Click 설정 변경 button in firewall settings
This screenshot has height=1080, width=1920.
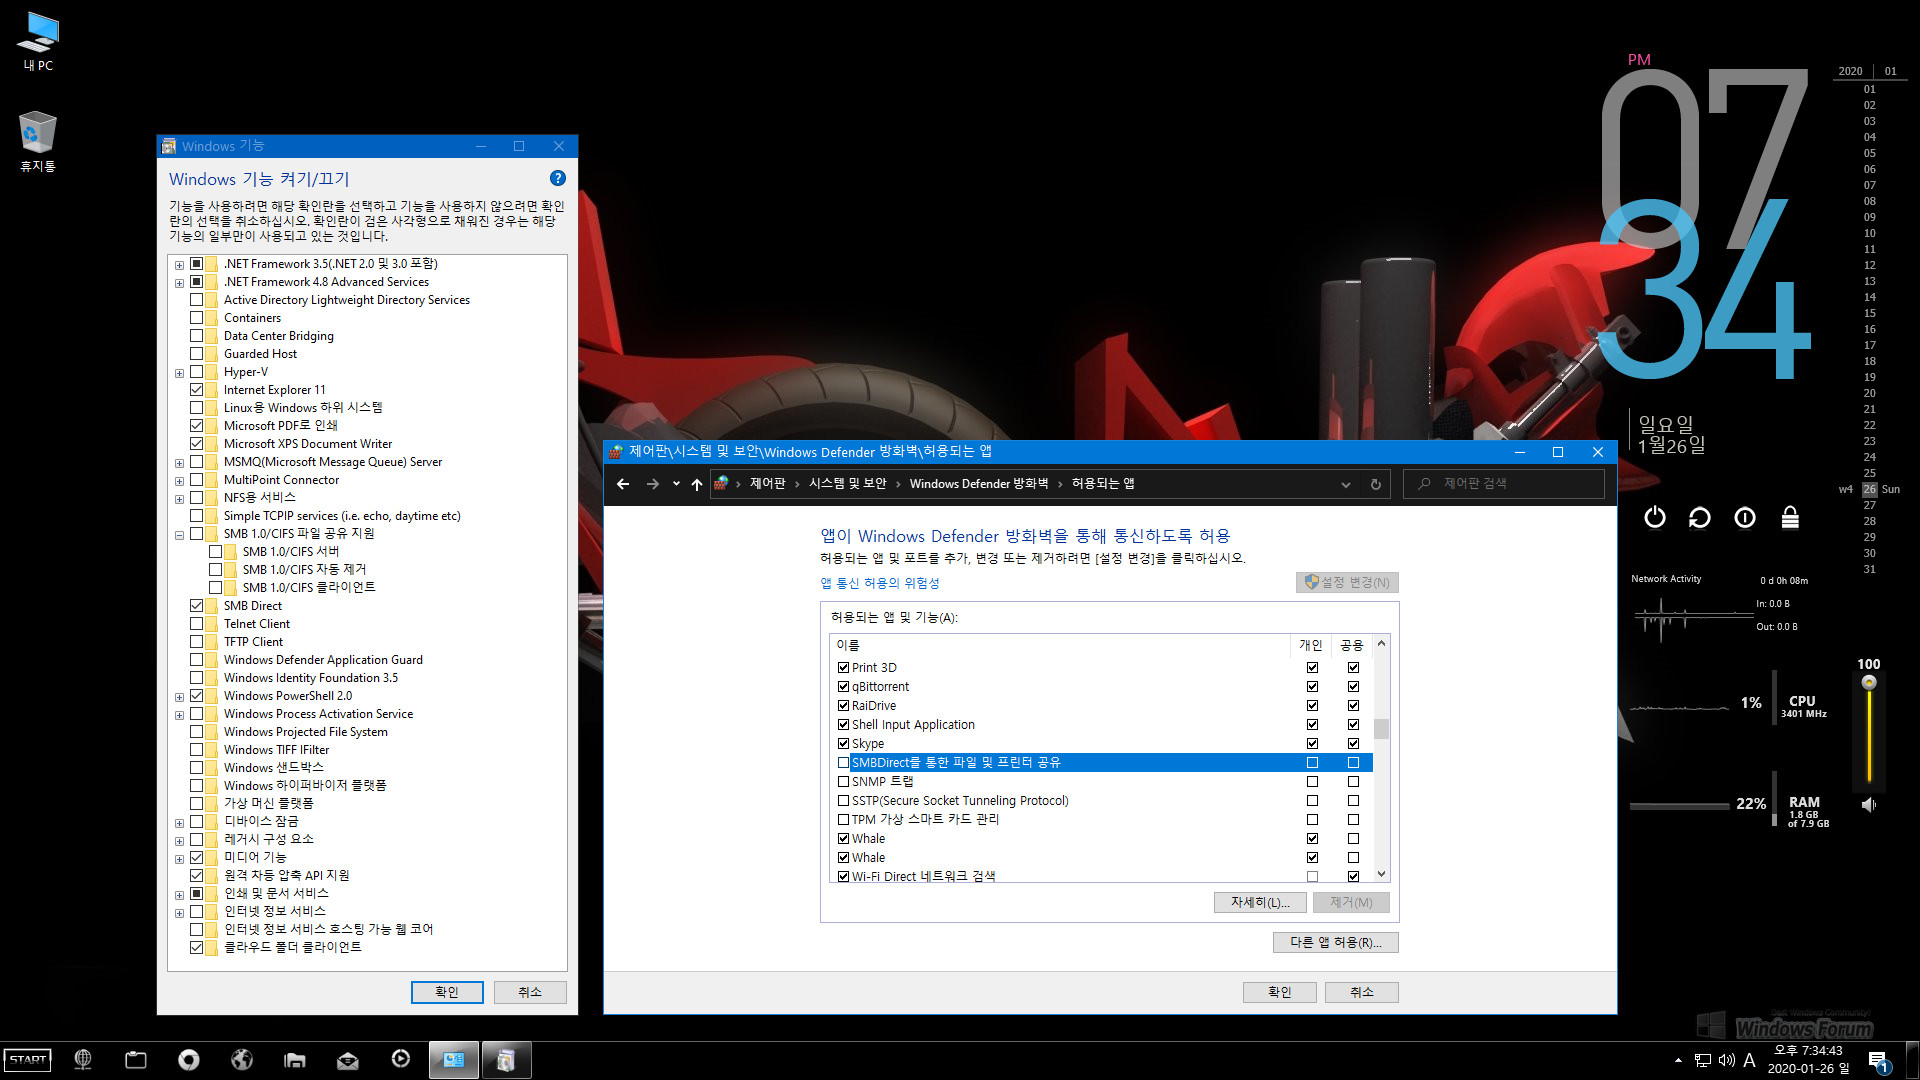pos(1344,584)
